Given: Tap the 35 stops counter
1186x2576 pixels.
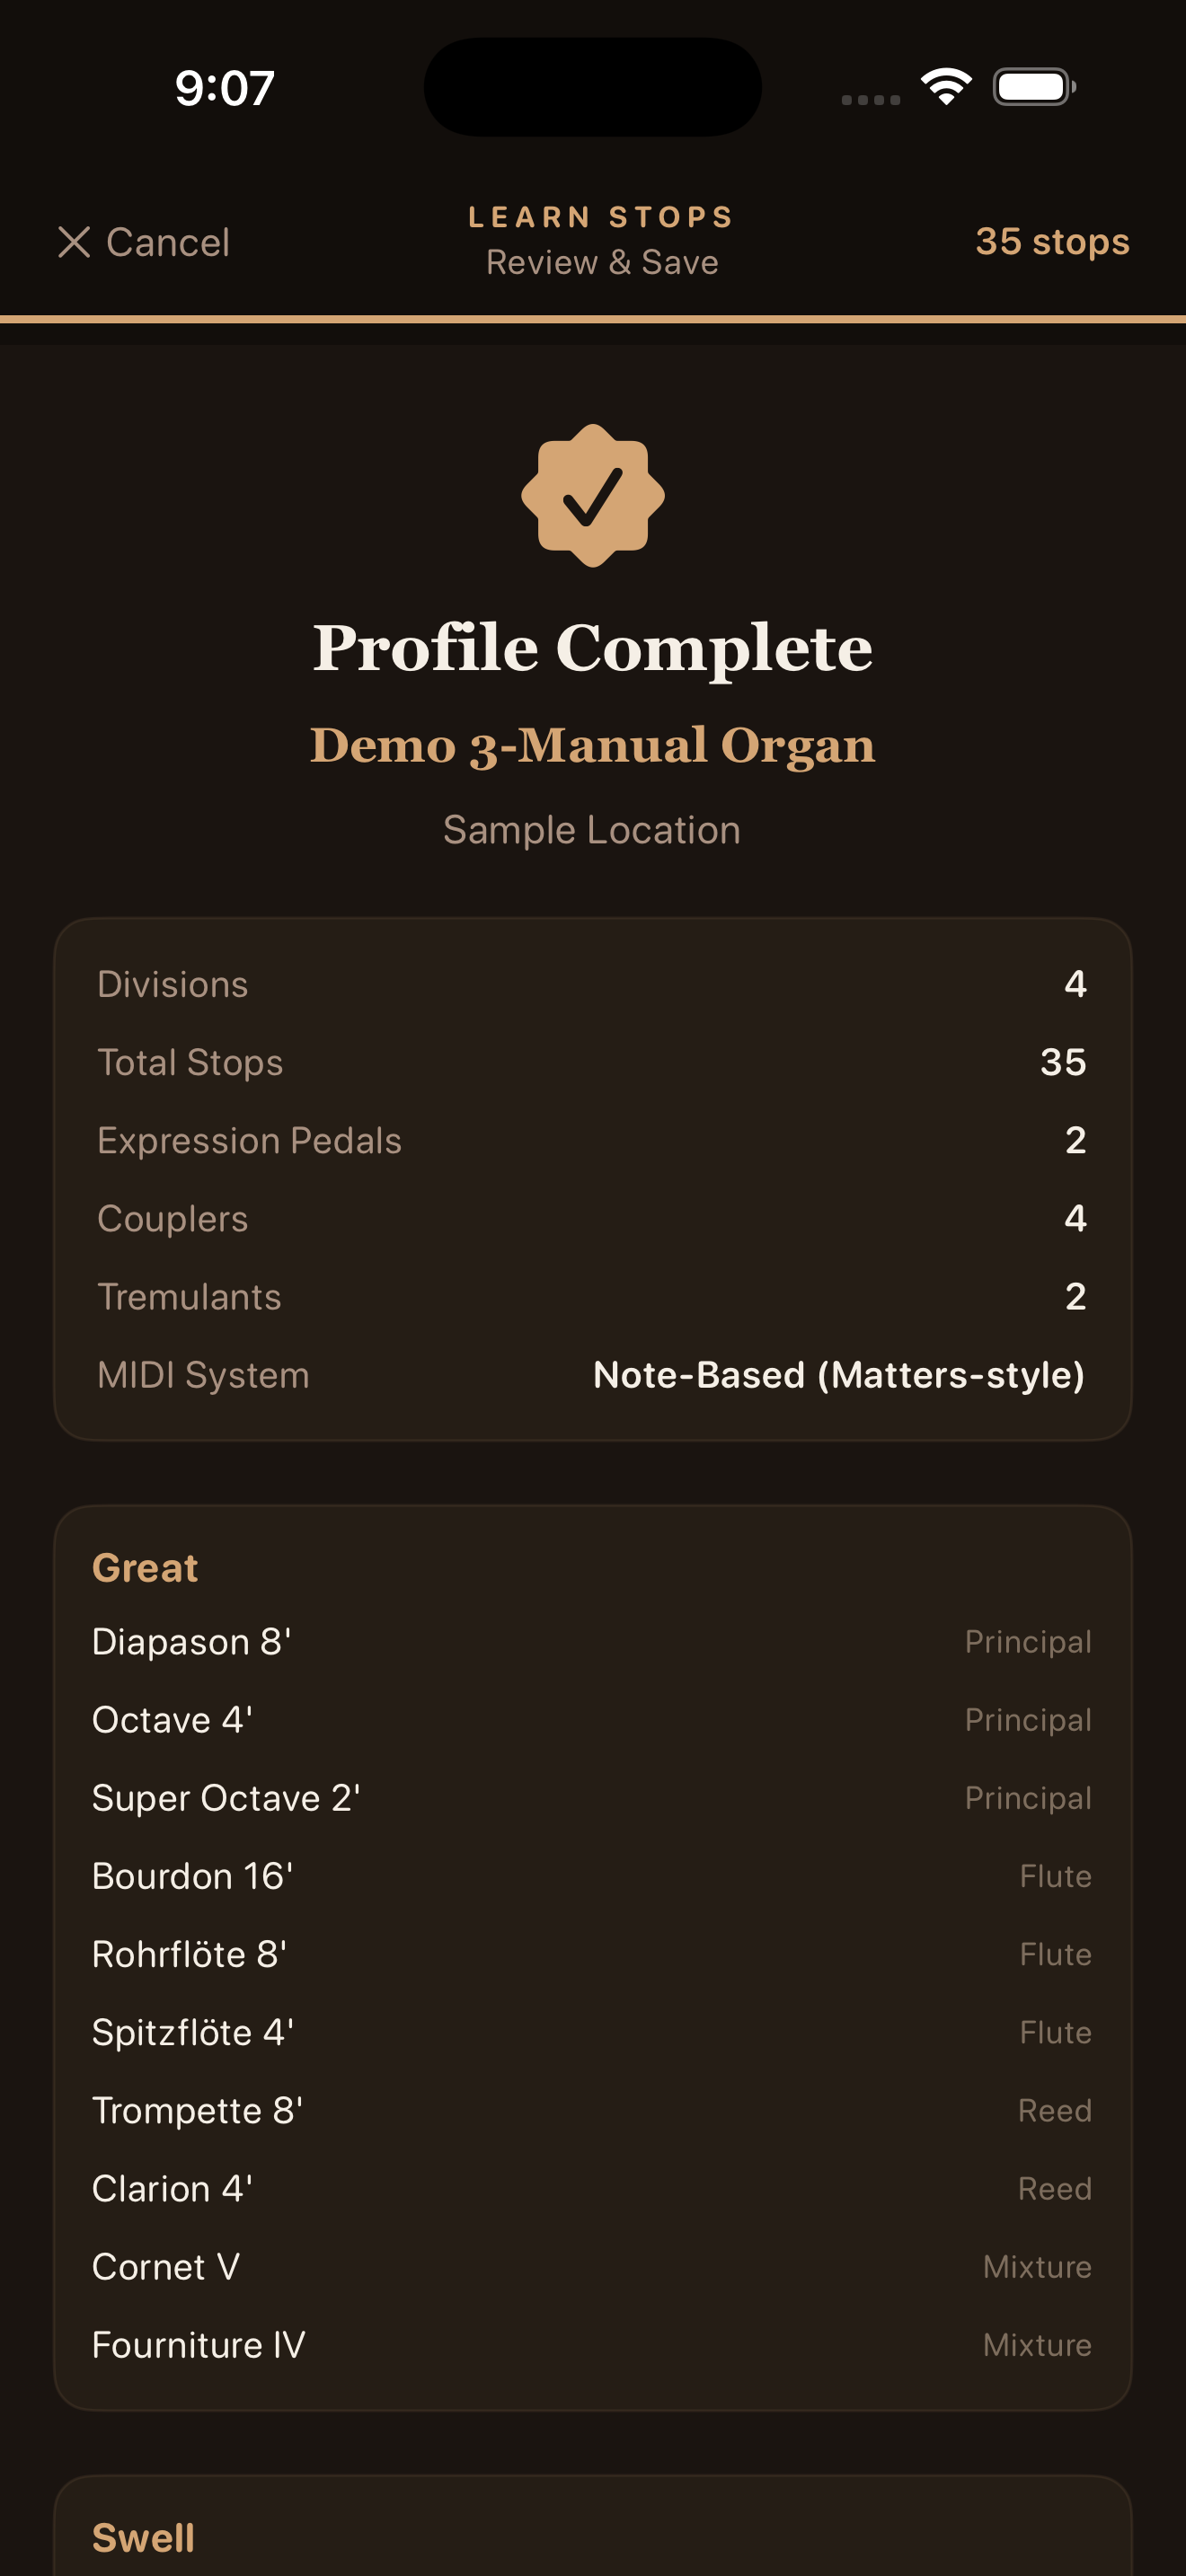Looking at the screenshot, I should point(1052,242).
